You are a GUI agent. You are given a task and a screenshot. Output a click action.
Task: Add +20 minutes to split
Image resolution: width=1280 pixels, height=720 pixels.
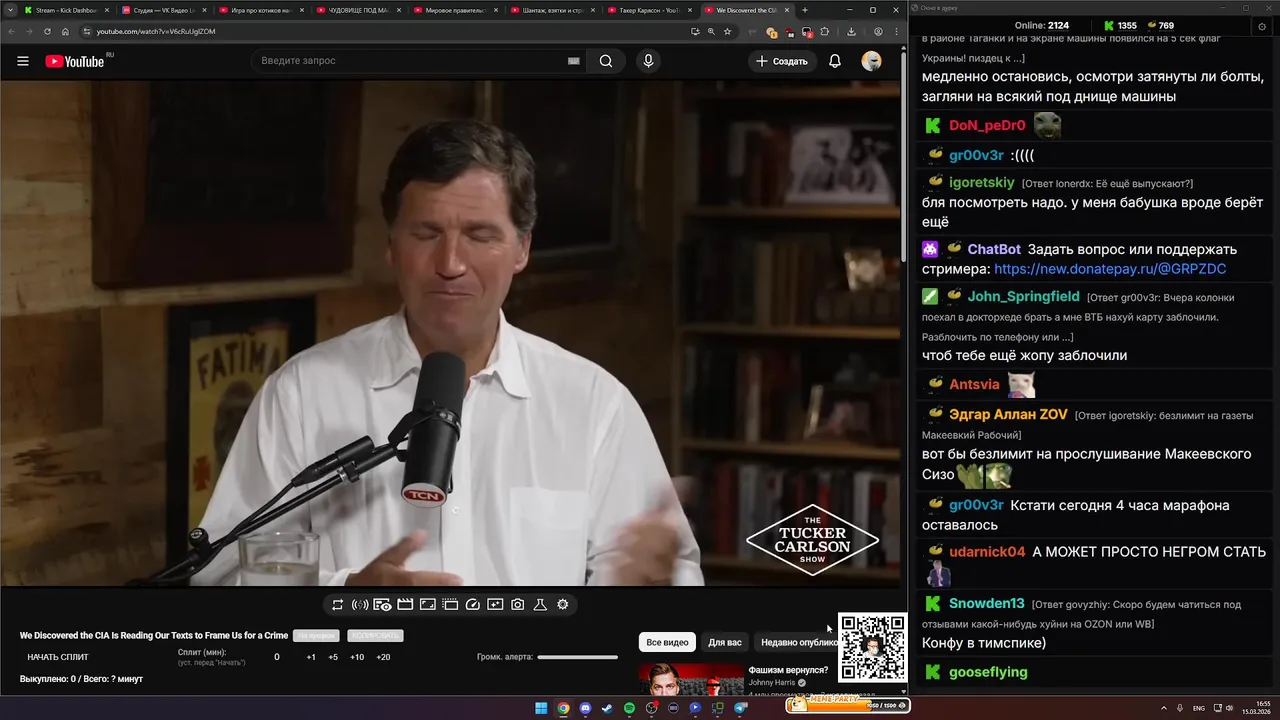point(383,657)
